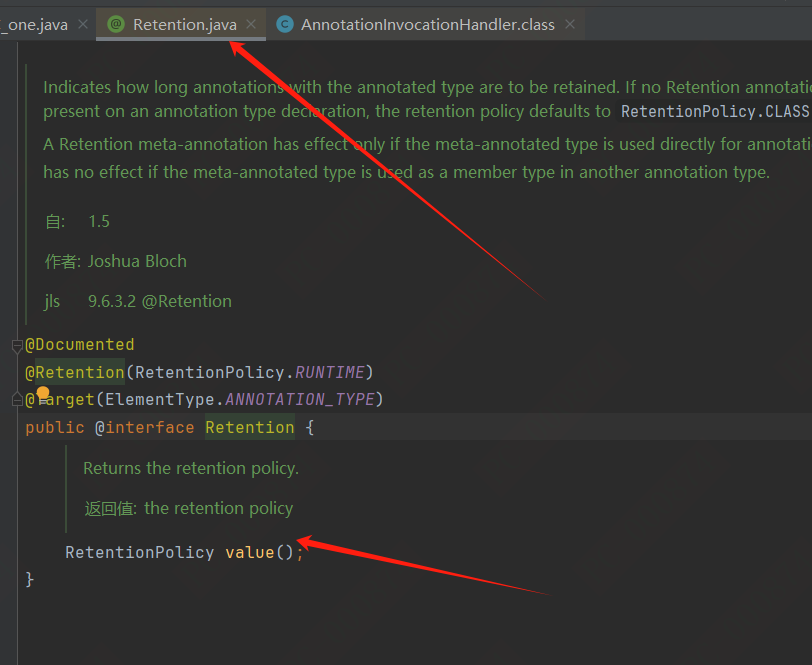The width and height of the screenshot is (812, 665).
Task: Click the author name Joshua Bloch
Action: click(137, 262)
